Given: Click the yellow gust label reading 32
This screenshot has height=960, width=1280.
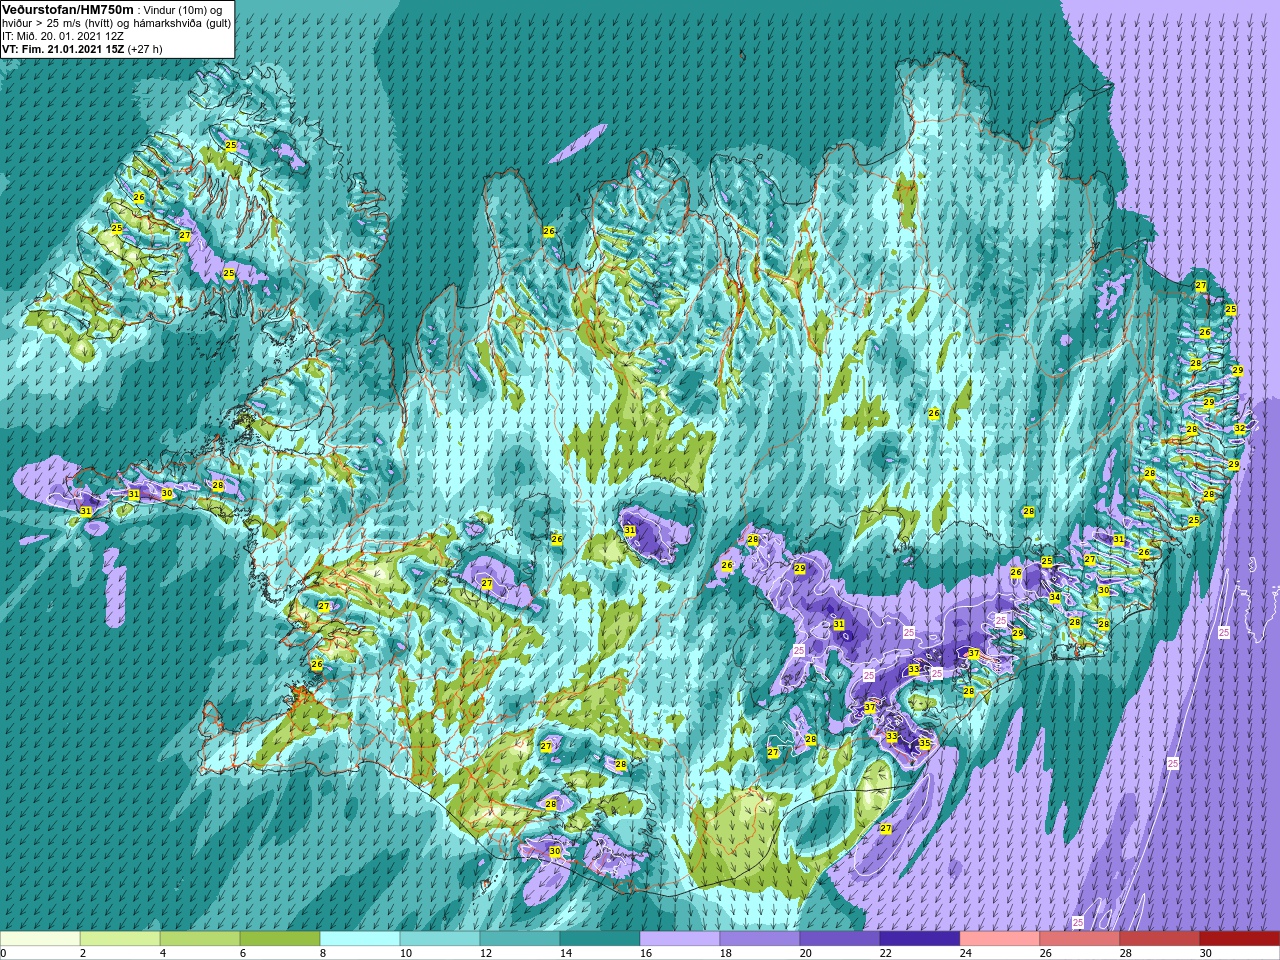Looking at the screenshot, I should coord(1239,428).
